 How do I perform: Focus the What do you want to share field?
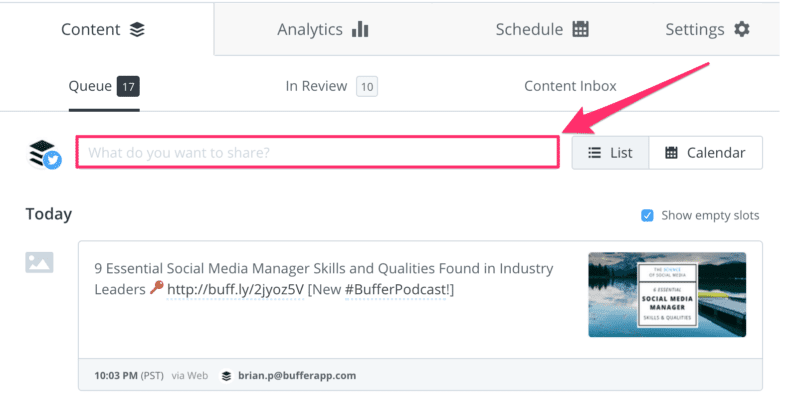(x=317, y=152)
